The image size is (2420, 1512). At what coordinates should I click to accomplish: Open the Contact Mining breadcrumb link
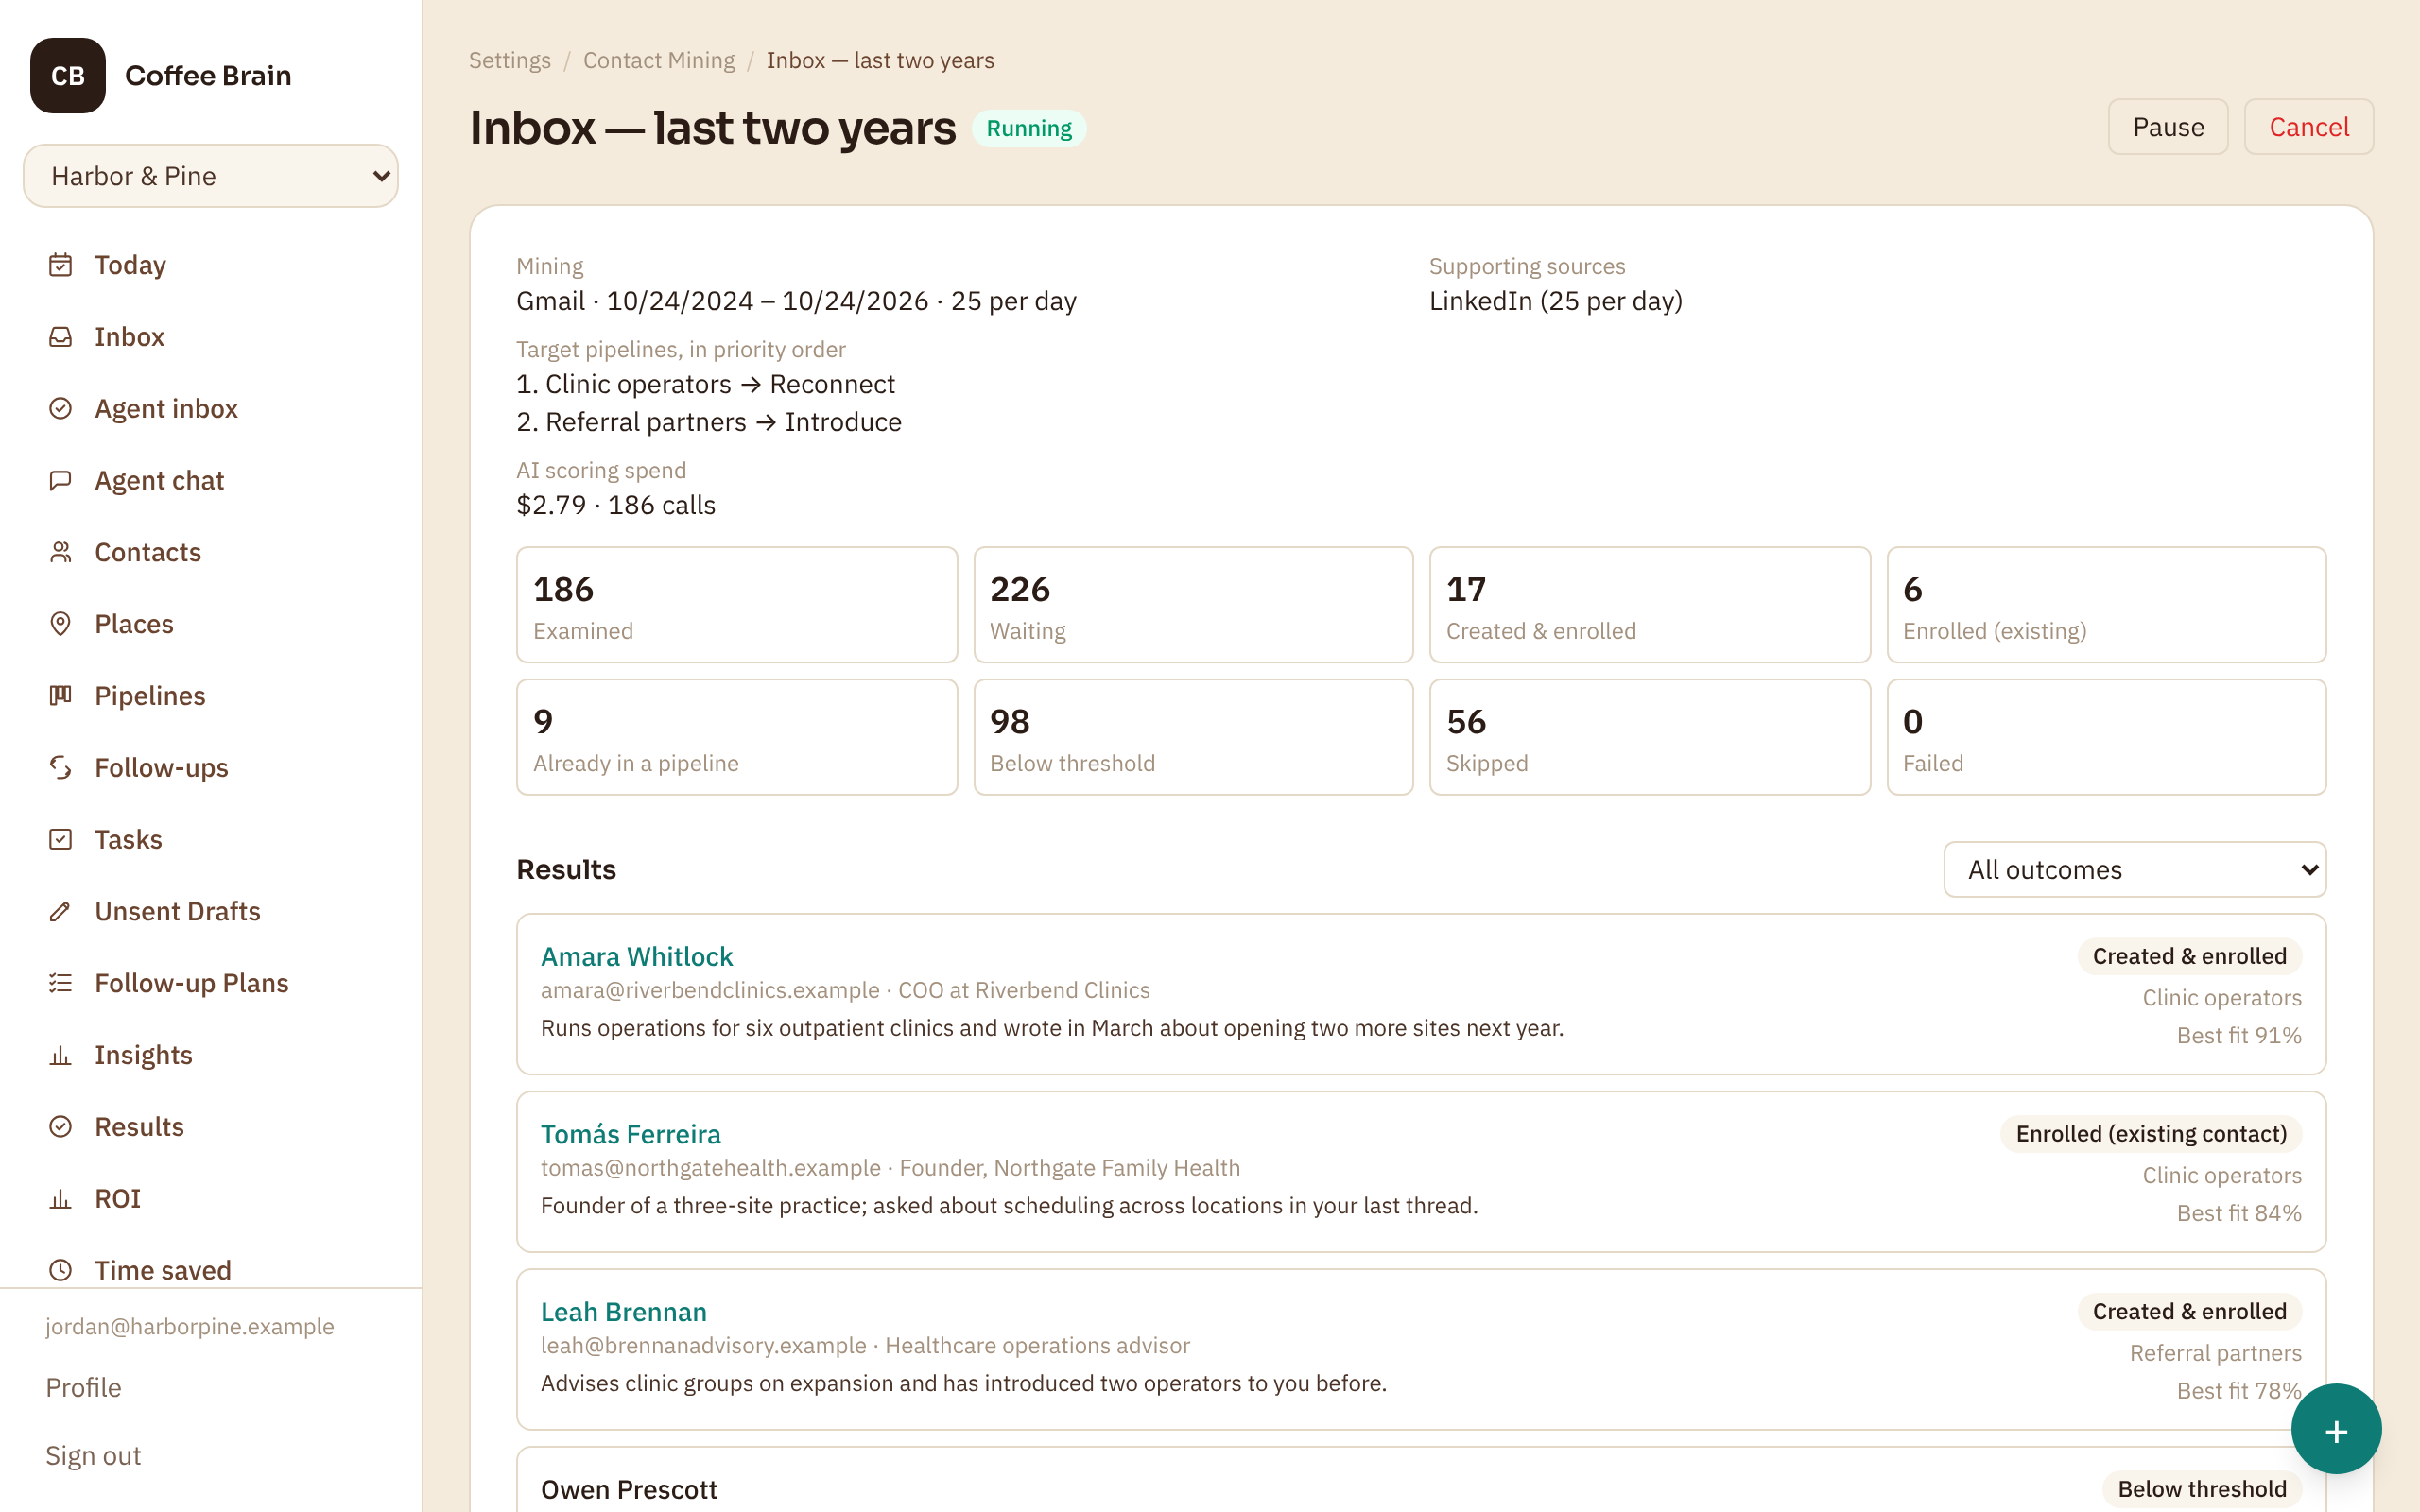coord(659,60)
